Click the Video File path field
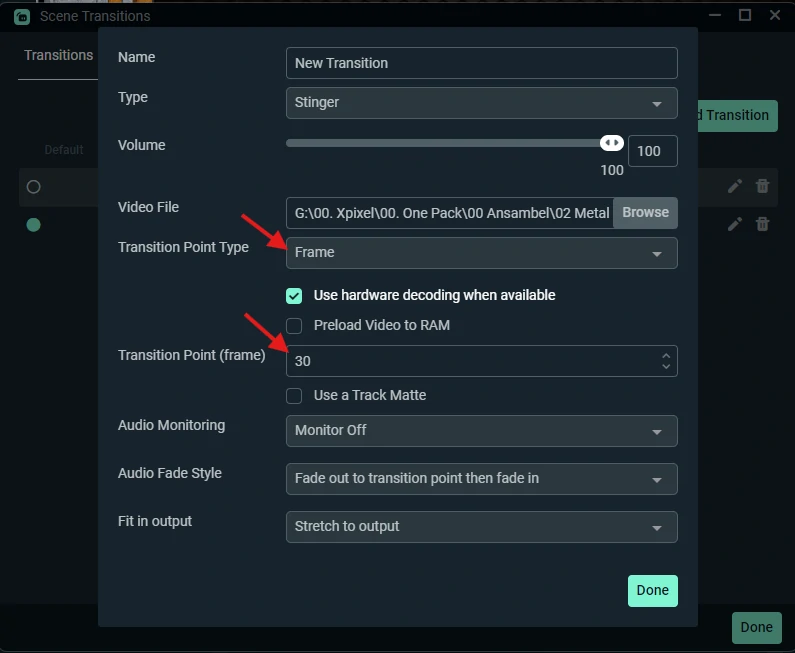 (450, 213)
